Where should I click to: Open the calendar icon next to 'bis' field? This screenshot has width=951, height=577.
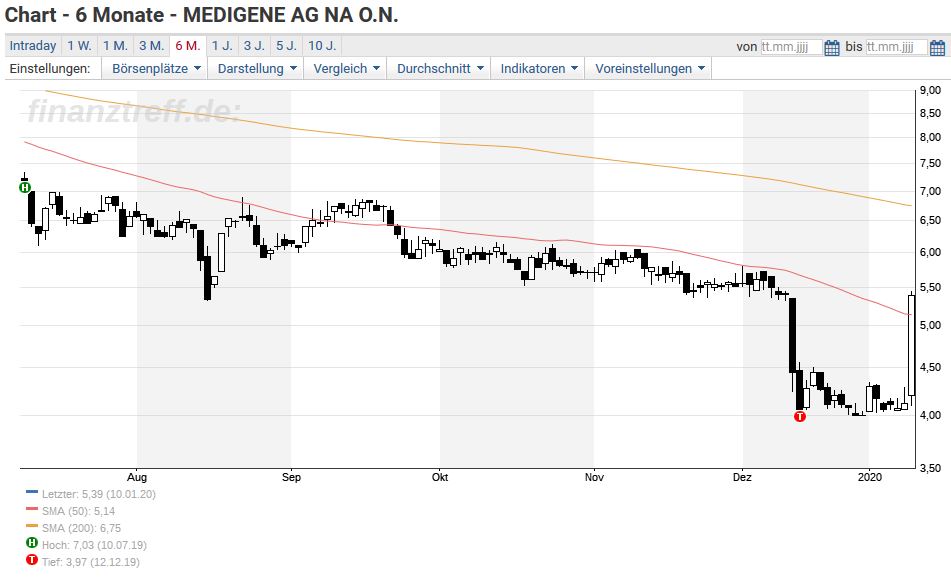click(x=937, y=47)
